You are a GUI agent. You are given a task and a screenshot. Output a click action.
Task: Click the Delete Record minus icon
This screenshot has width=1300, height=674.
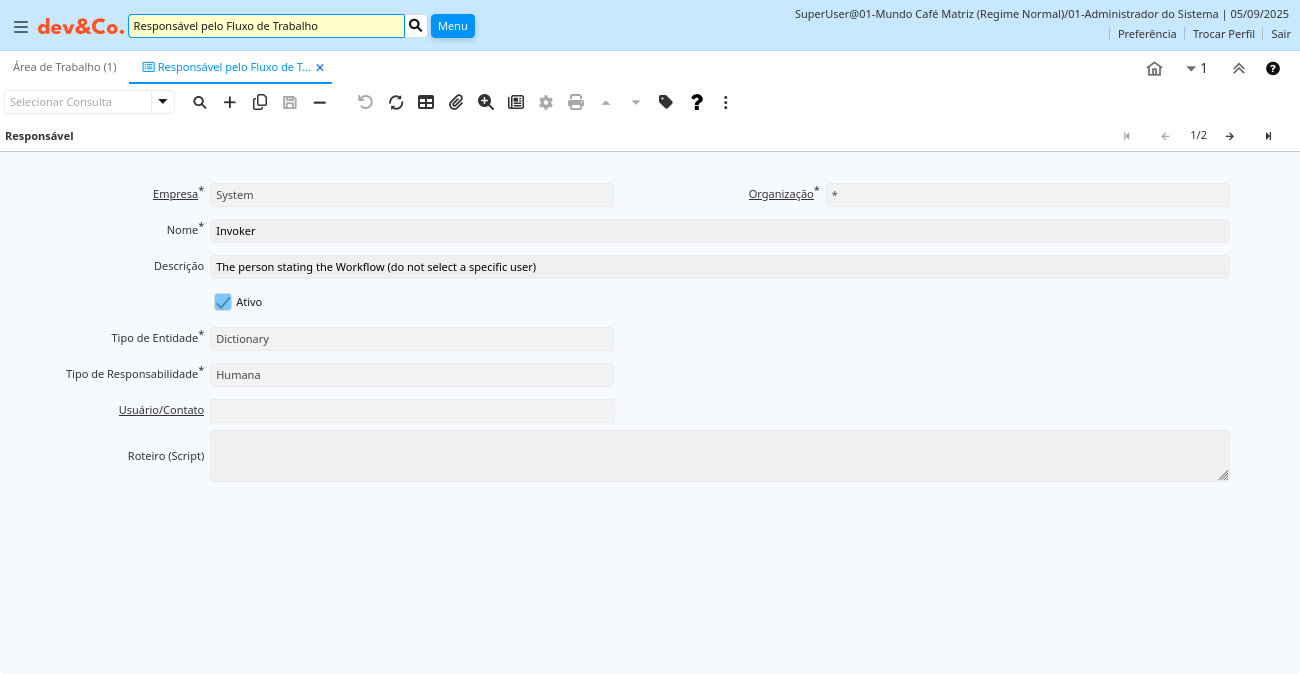tap(320, 102)
